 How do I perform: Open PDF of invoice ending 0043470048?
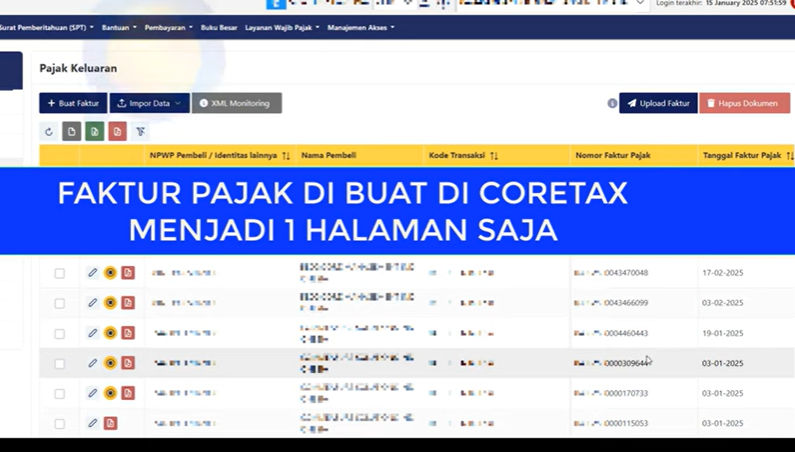pos(128,273)
